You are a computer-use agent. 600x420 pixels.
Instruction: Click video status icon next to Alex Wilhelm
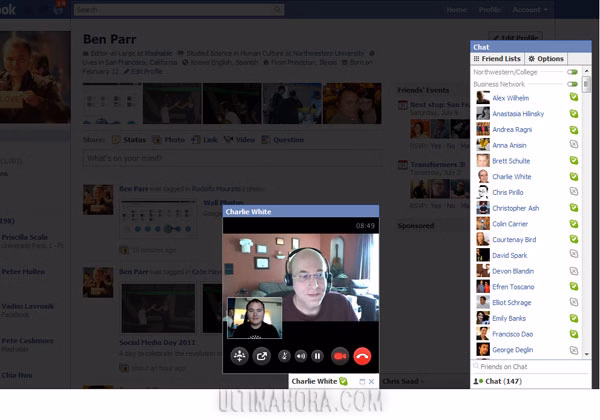click(573, 99)
